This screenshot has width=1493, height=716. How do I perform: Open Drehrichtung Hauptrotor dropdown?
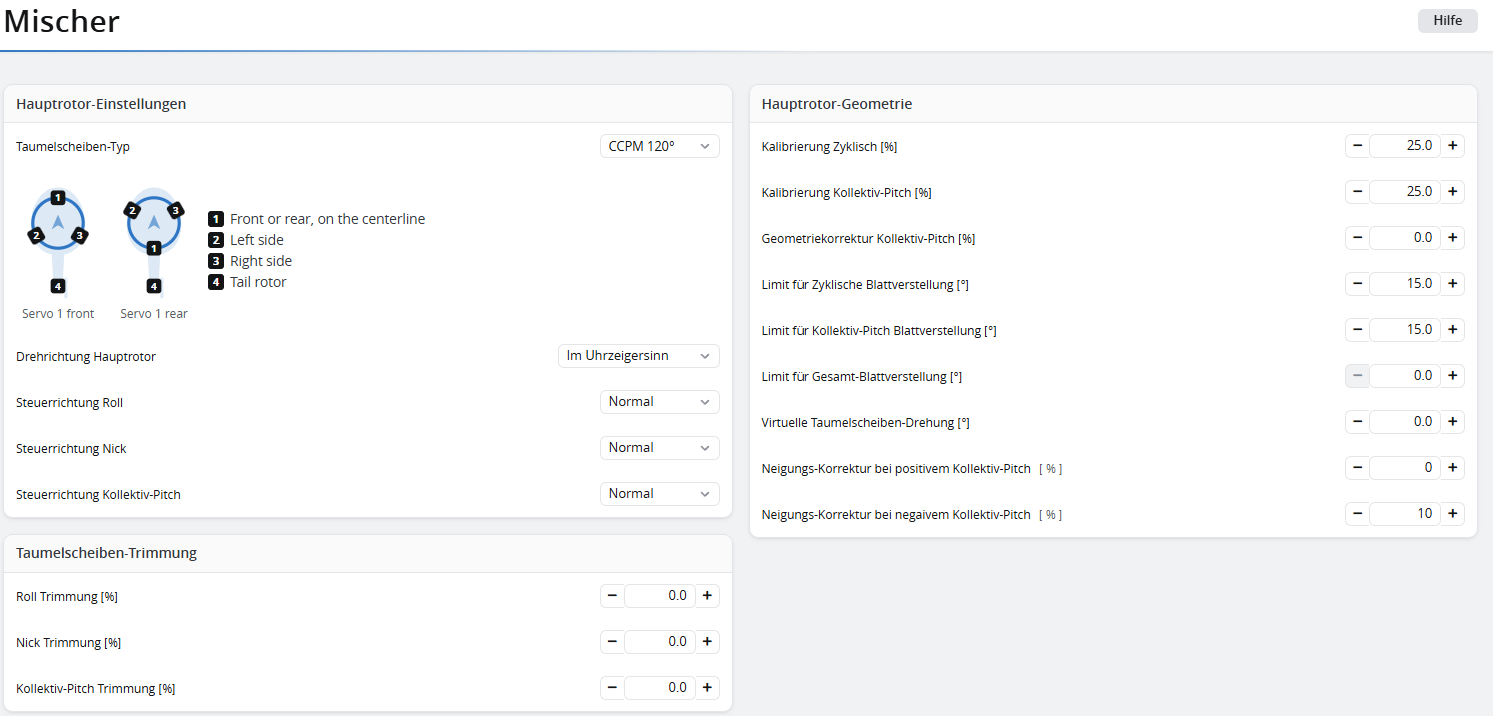tap(638, 356)
